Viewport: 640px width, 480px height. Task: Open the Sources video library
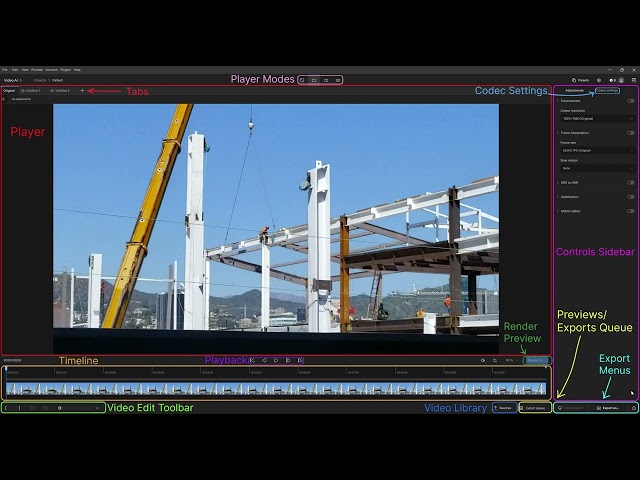pyautogui.click(x=504, y=408)
